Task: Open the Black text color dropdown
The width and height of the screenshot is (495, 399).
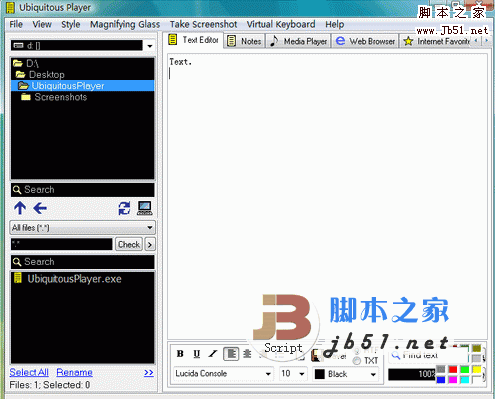Action: pyautogui.click(x=373, y=374)
